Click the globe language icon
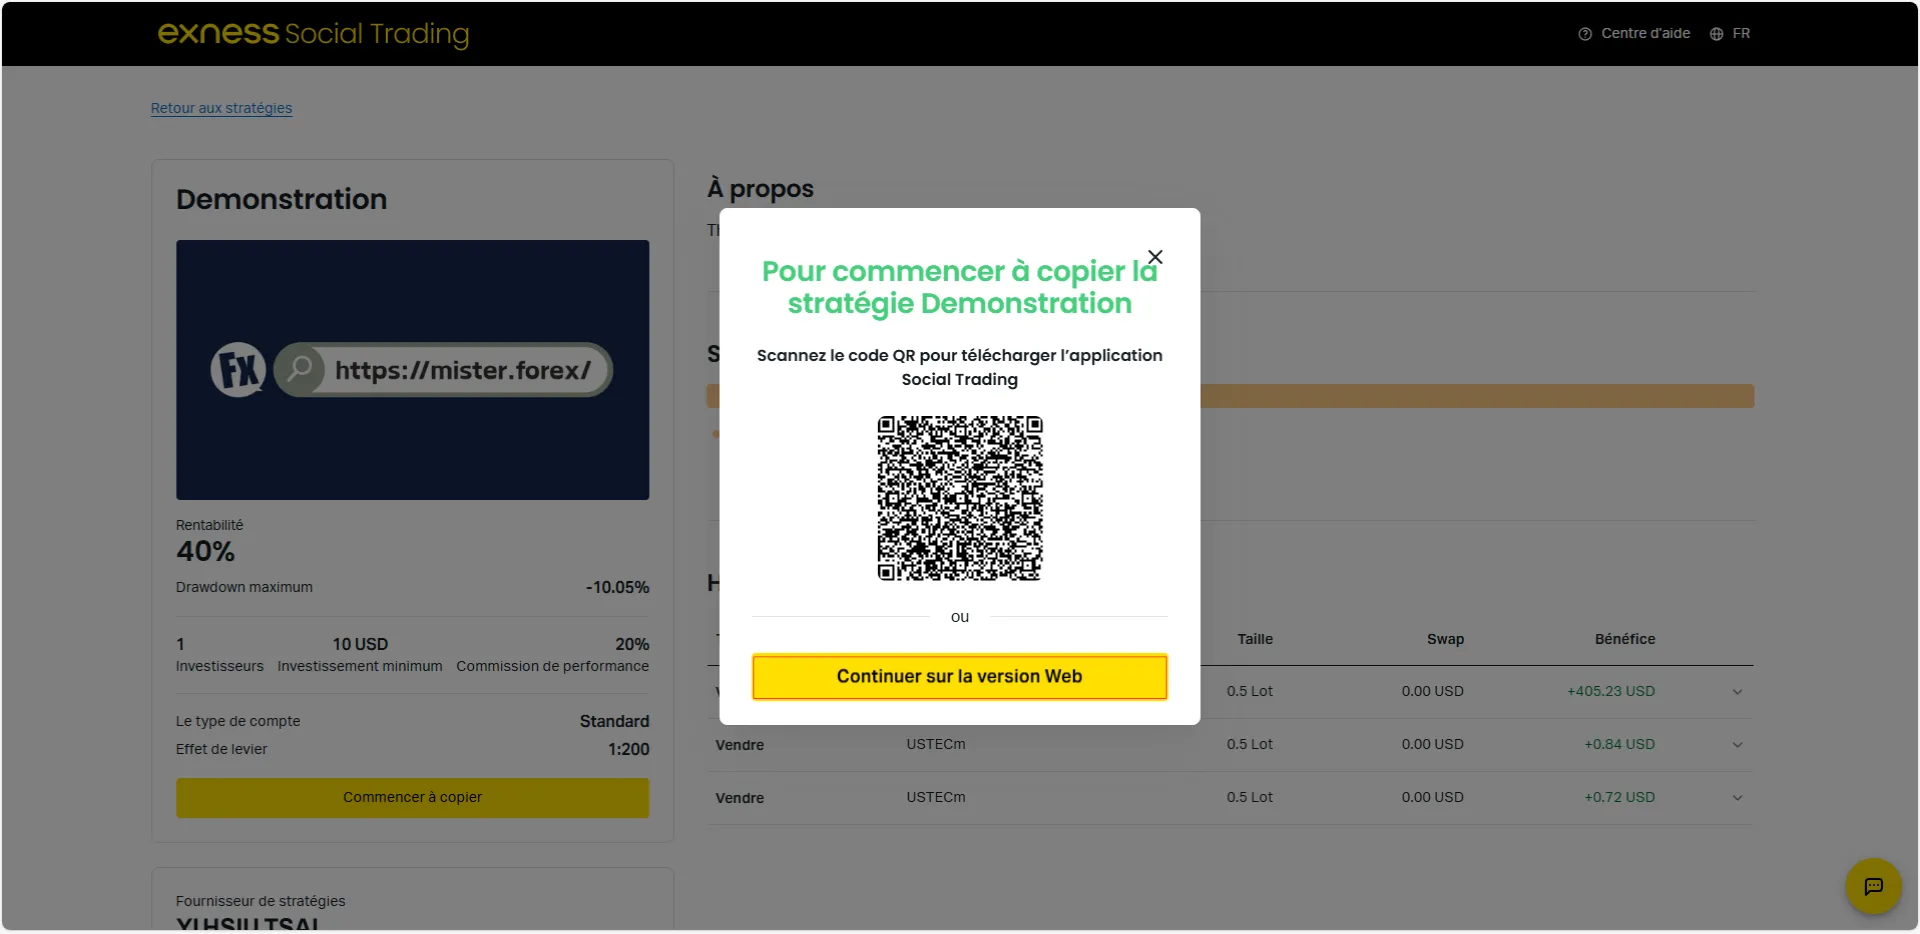This screenshot has height=934, width=1920. click(1716, 34)
